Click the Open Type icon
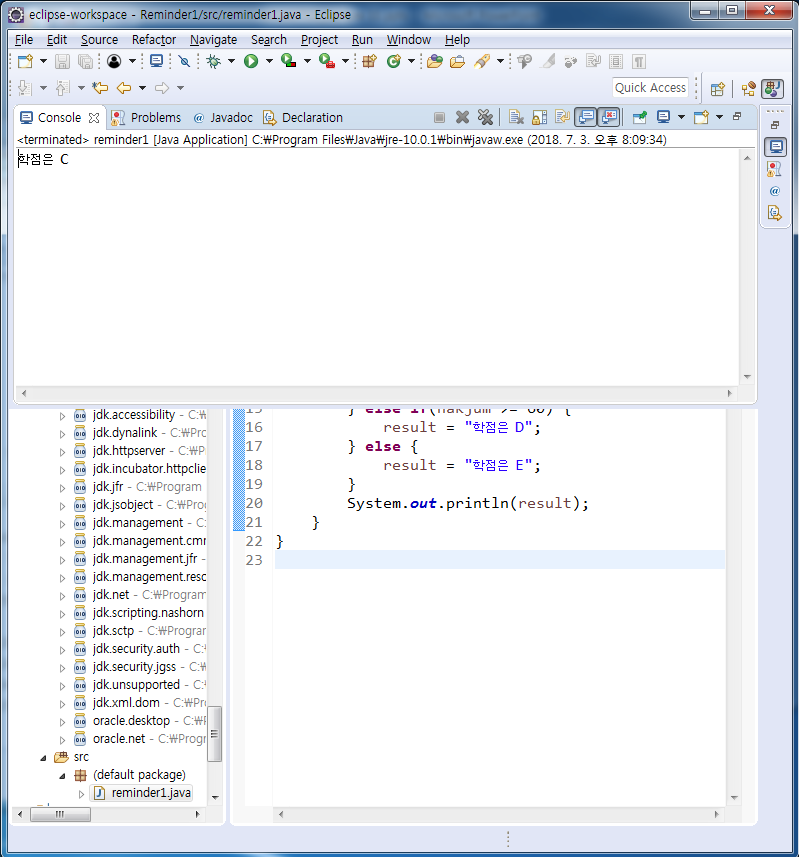 point(435,61)
